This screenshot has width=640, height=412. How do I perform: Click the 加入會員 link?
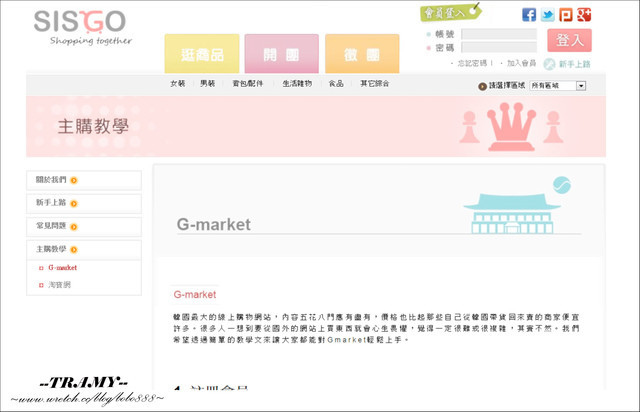click(x=521, y=63)
